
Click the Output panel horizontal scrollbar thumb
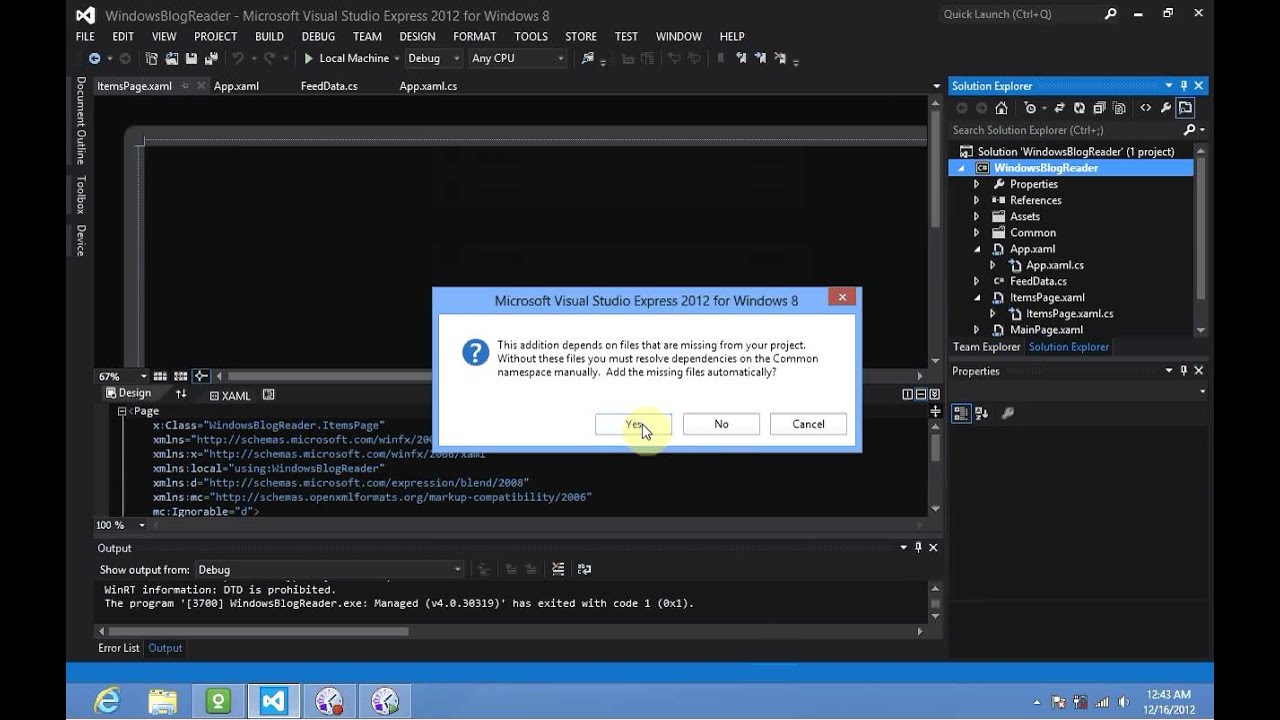tap(259, 631)
